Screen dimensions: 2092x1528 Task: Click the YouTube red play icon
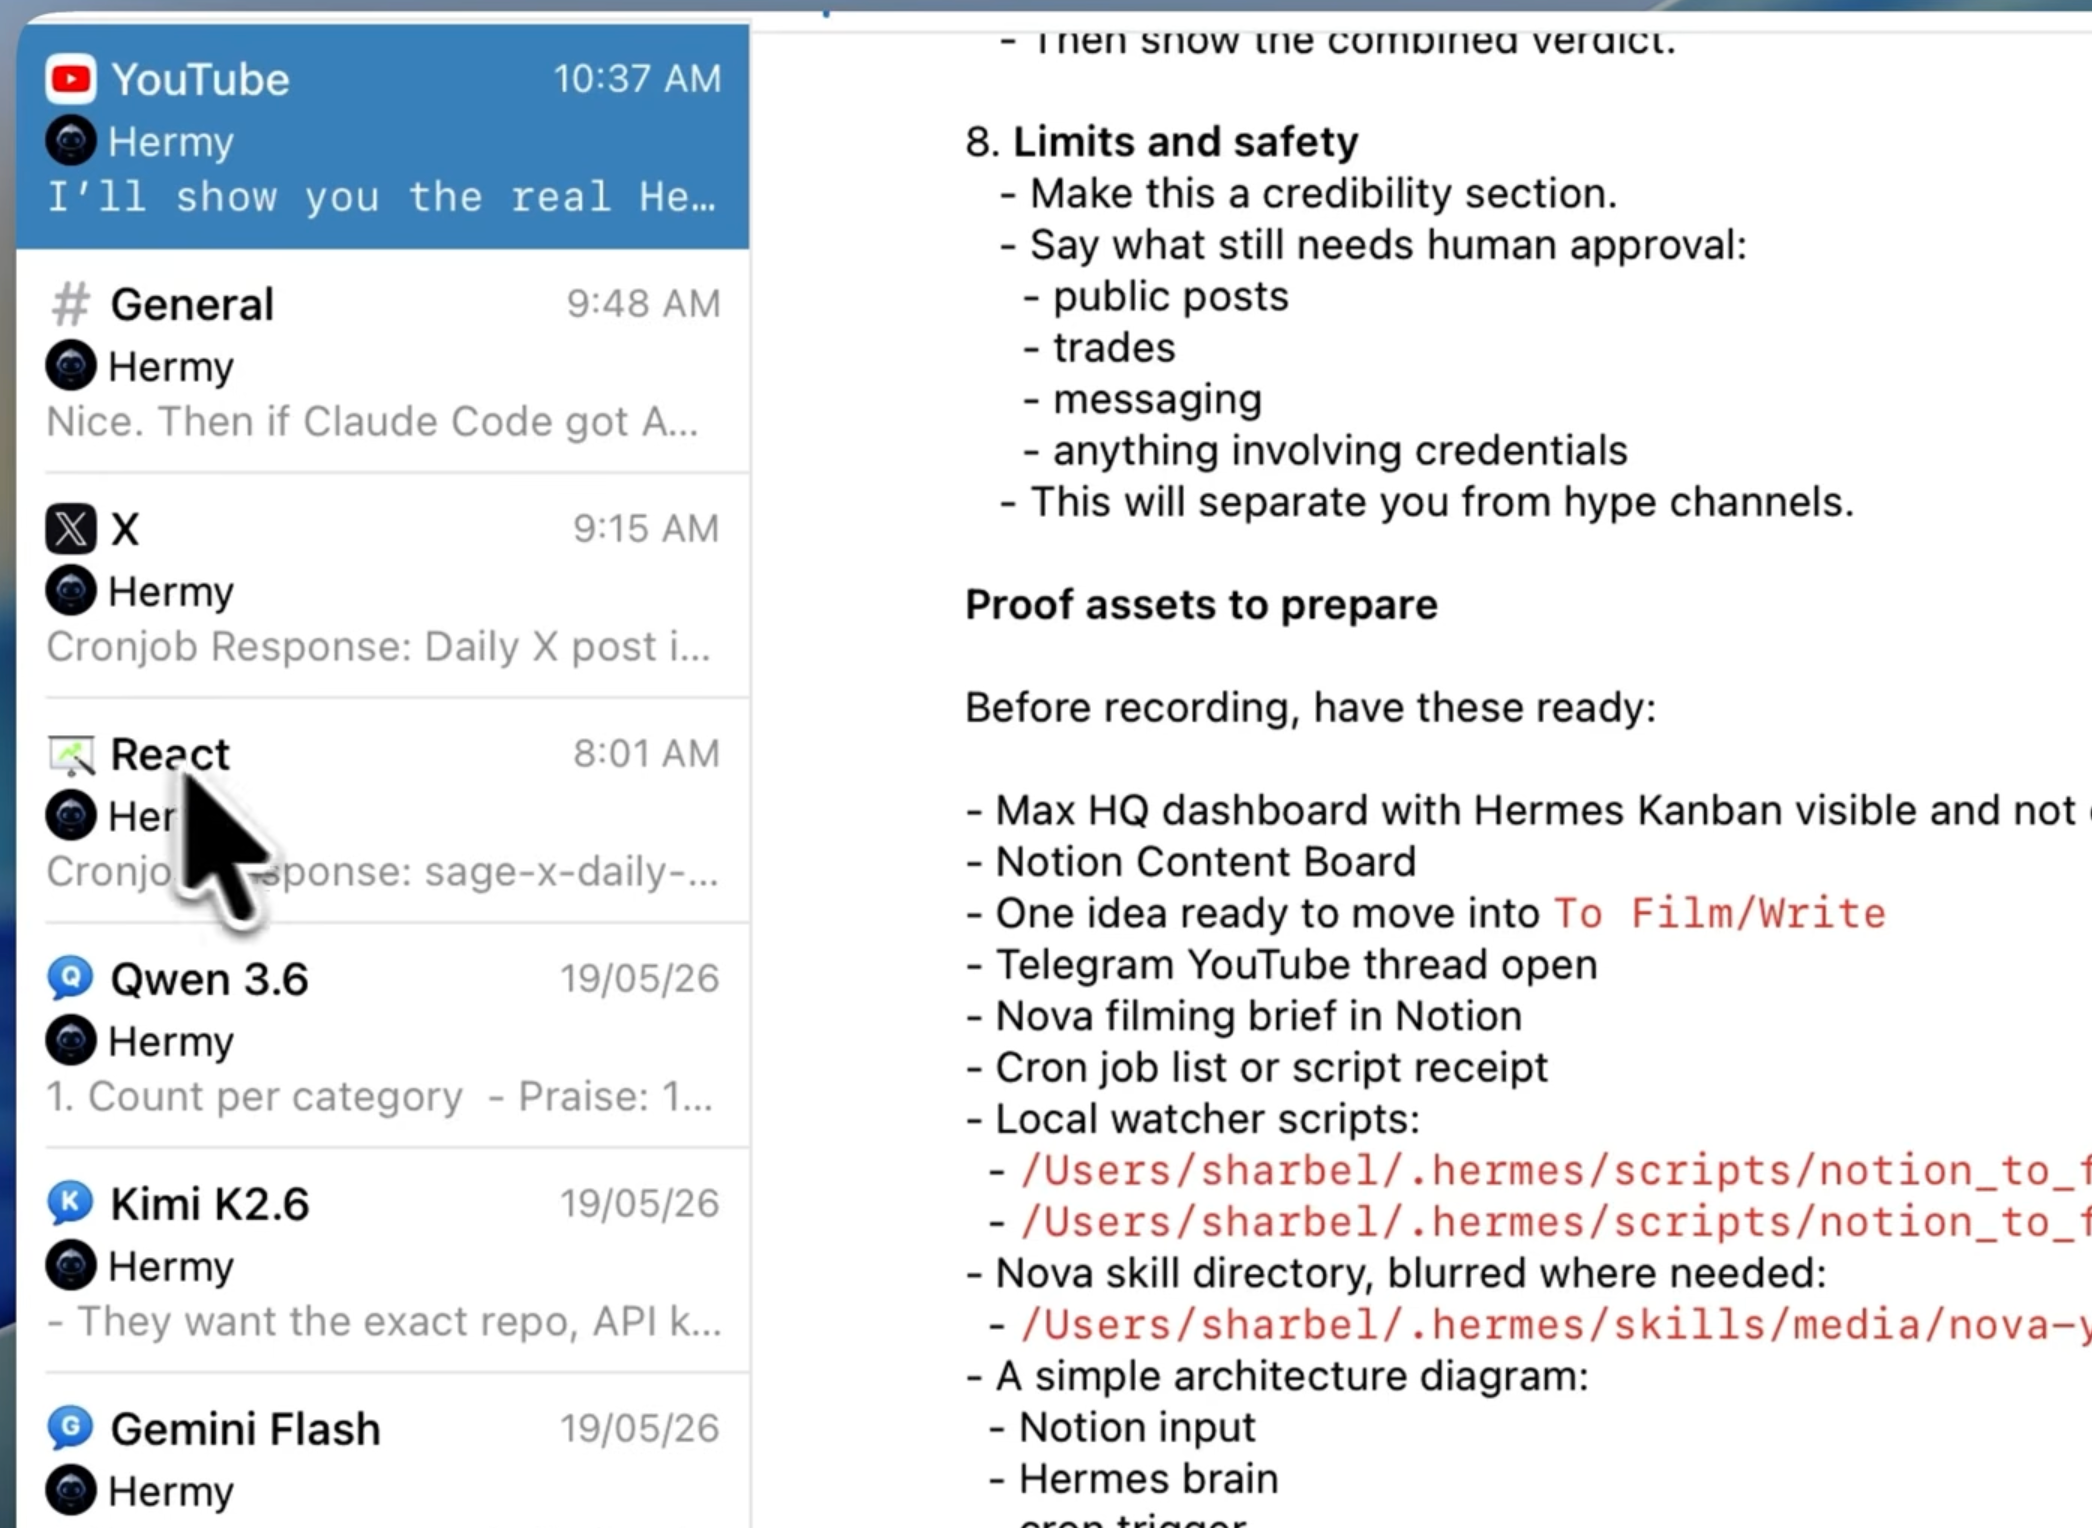point(70,79)
